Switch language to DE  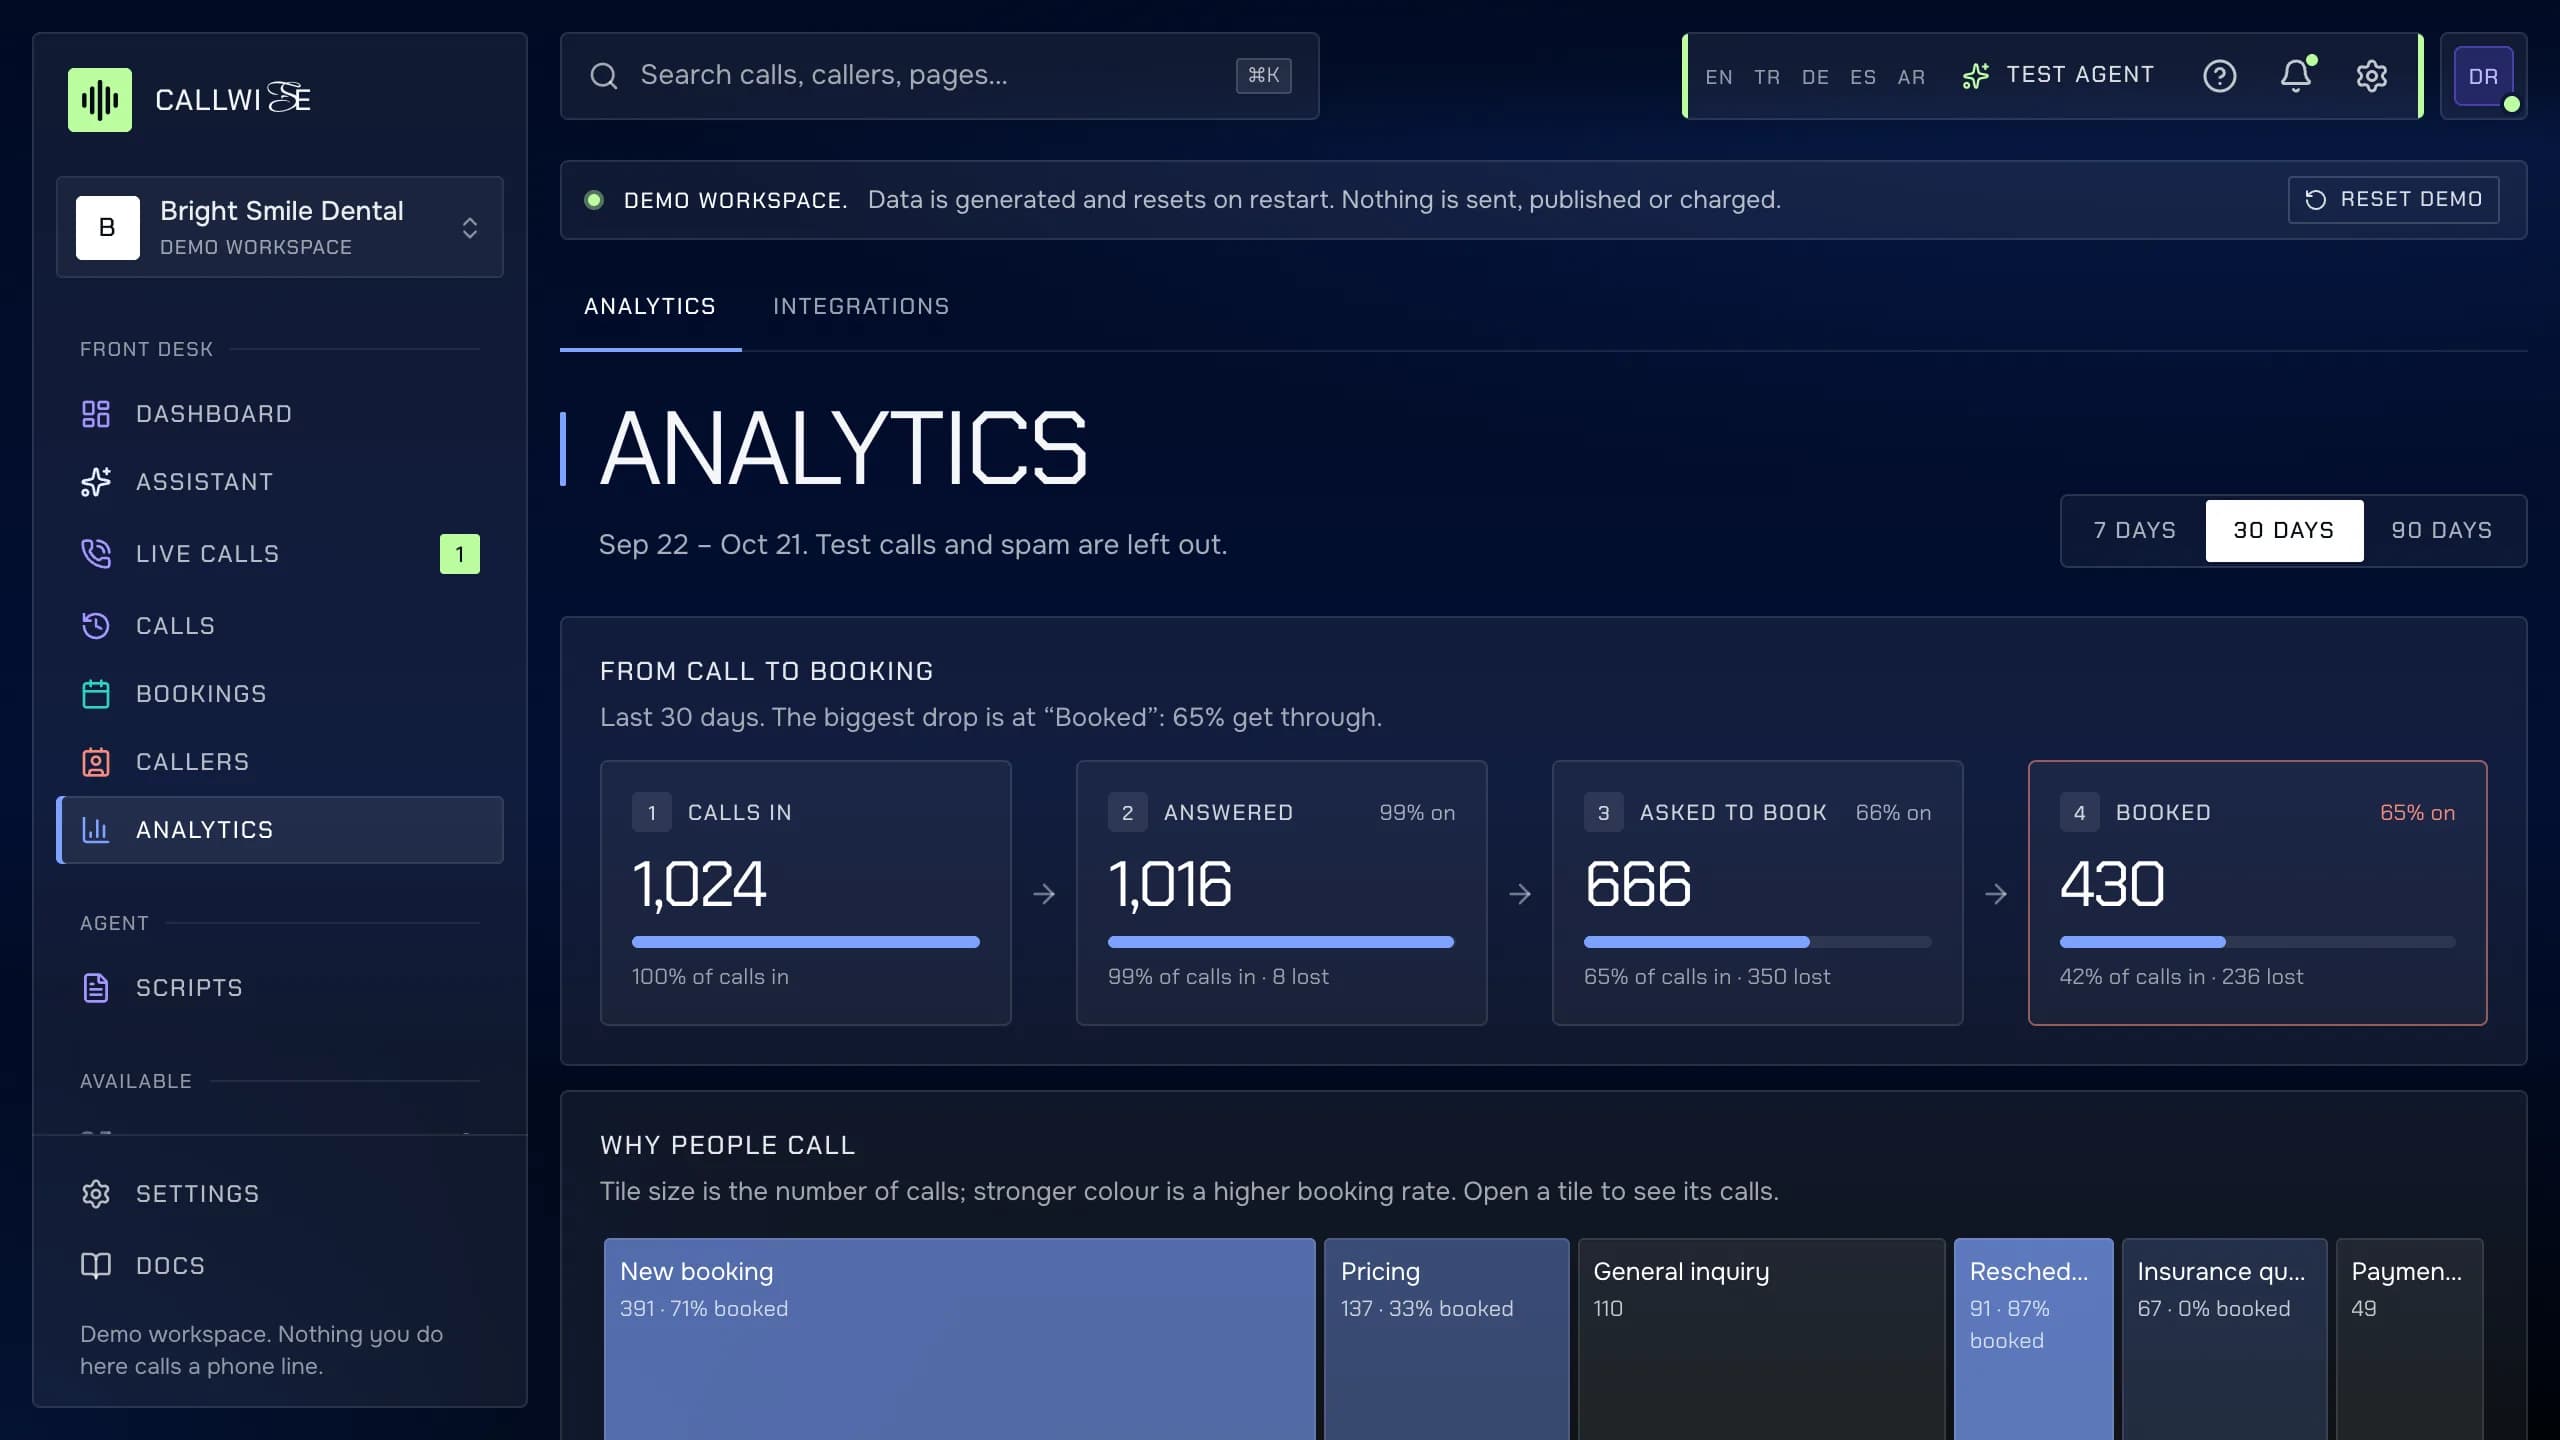point(1815,77)
